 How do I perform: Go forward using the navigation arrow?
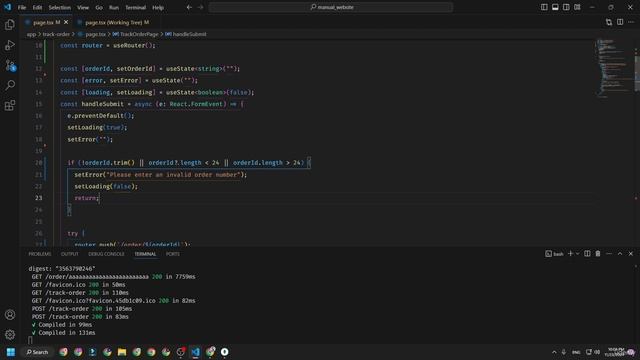pyautogui.click(x=200, y=7)
